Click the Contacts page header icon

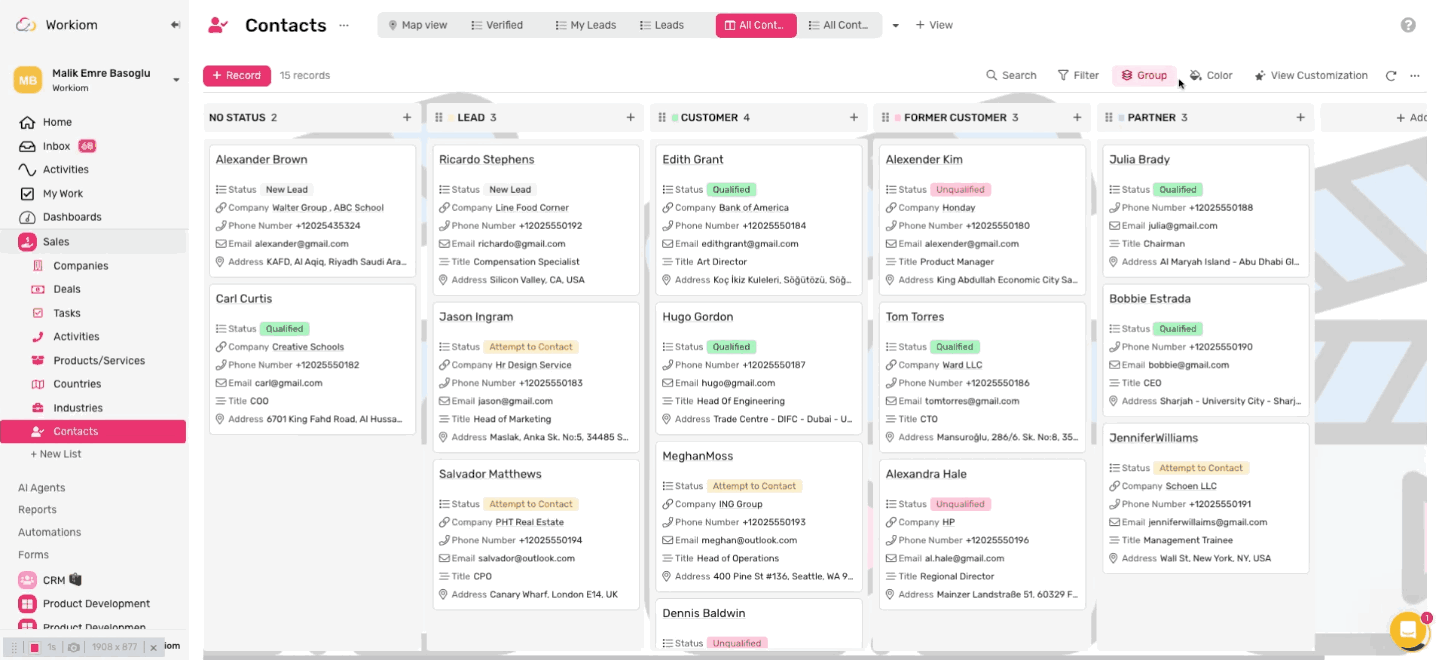(x=218, y=25)
